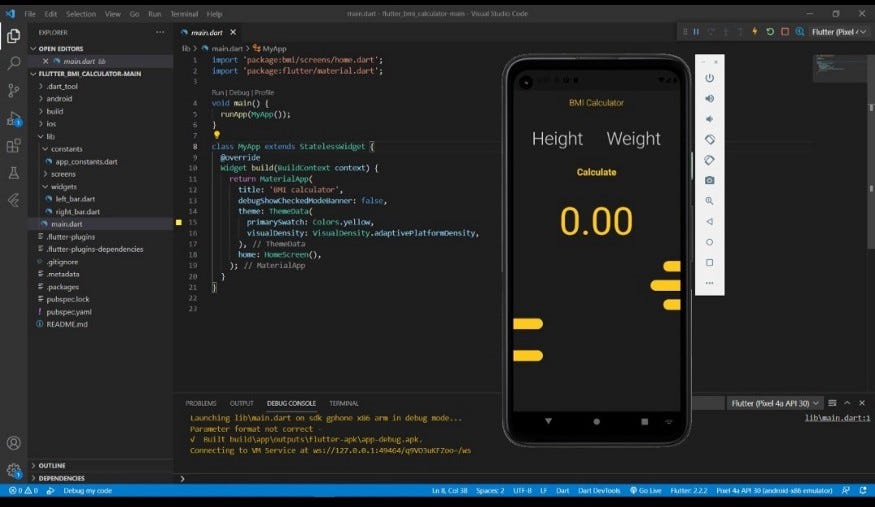The image size is (875, 507).
Task: Collapse the Open Editors section
Action: click(x=100, y=49)
